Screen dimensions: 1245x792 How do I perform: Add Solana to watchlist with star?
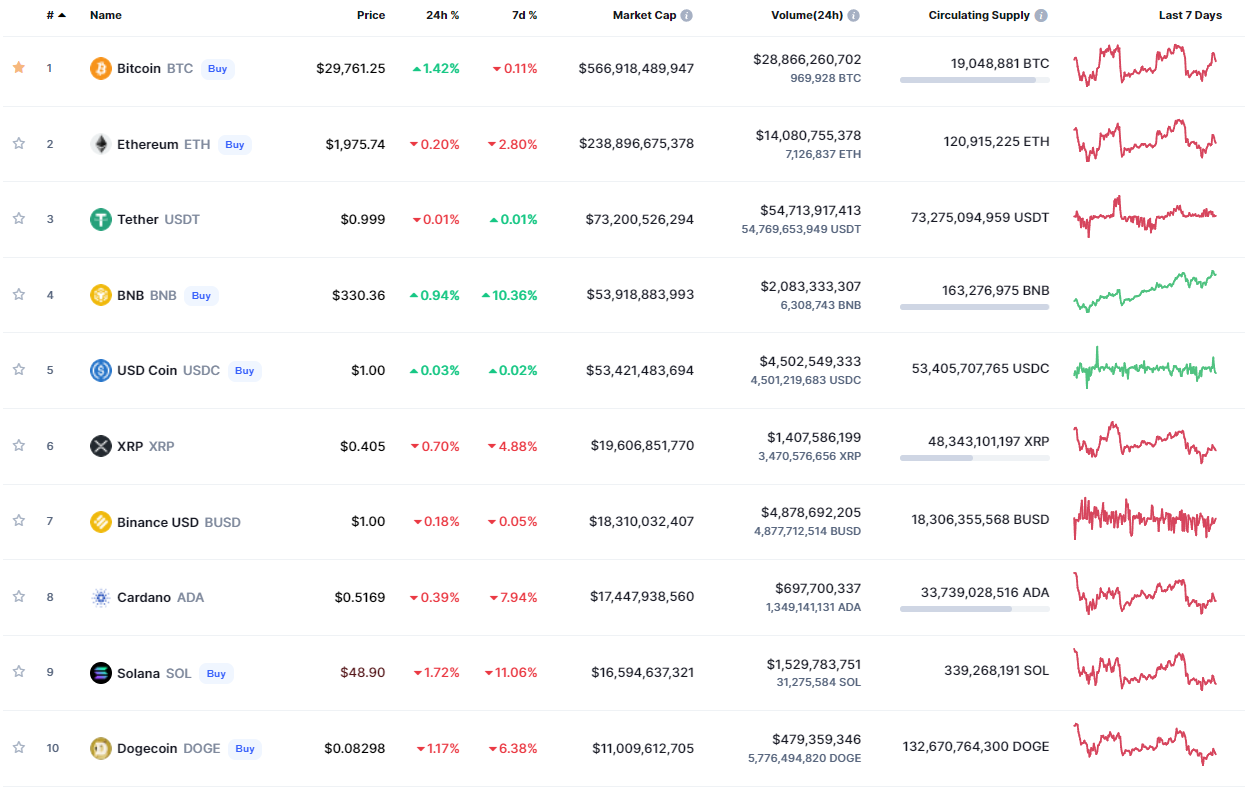point(18,671)
